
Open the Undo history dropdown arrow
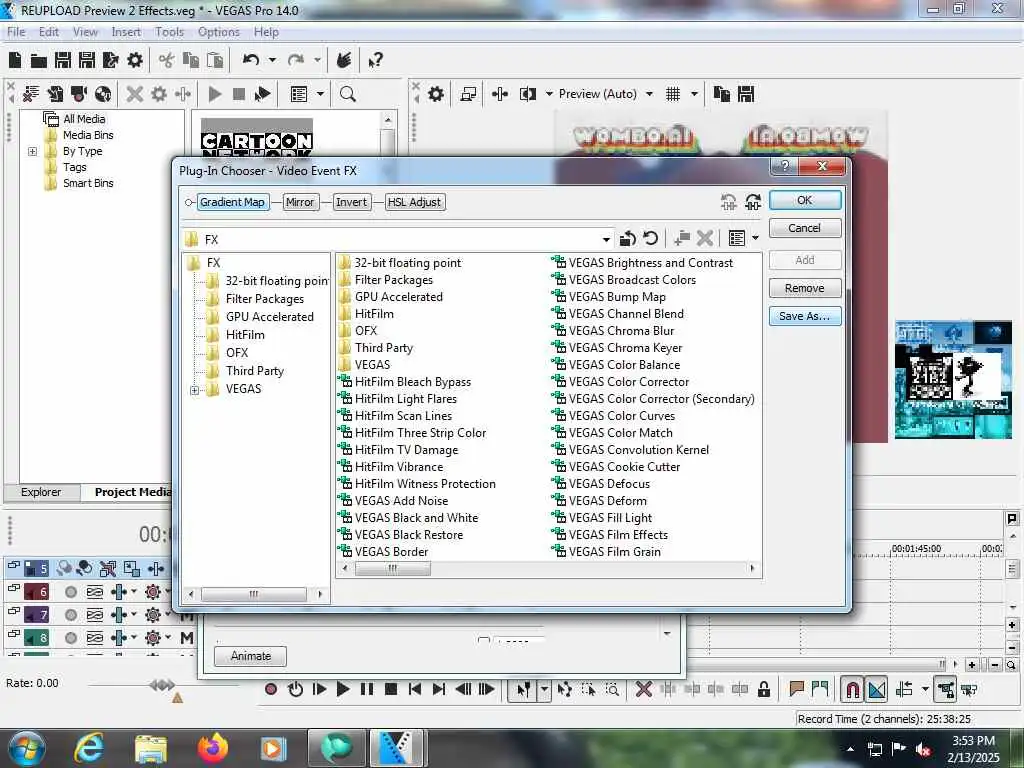(272, 60)
